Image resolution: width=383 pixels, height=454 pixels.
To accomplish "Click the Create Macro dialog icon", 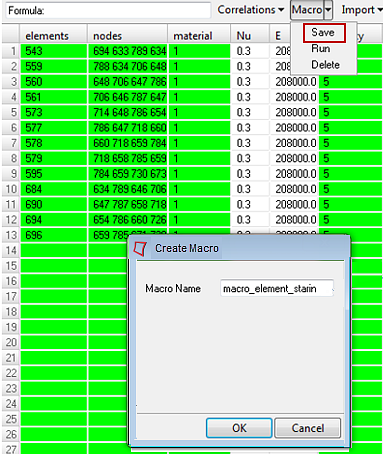I will (x=140, y=249).
